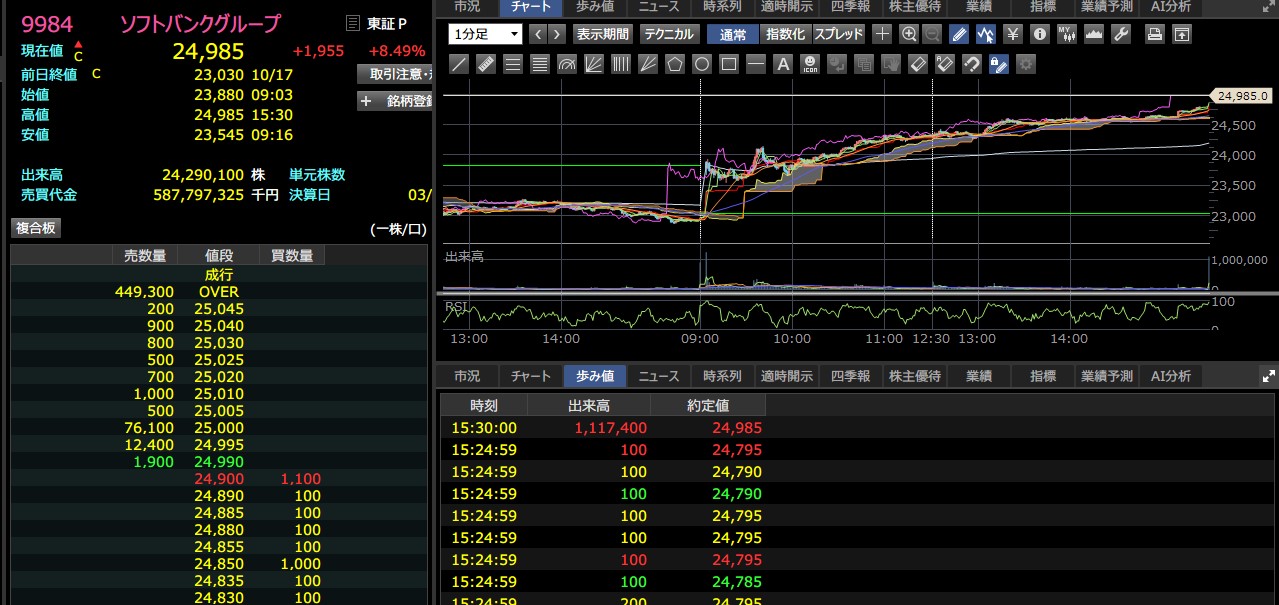Image resolution: width=1279 pixels, height=605 pixels.
Task: Zoom in on the chart
Action: point(909,34)
